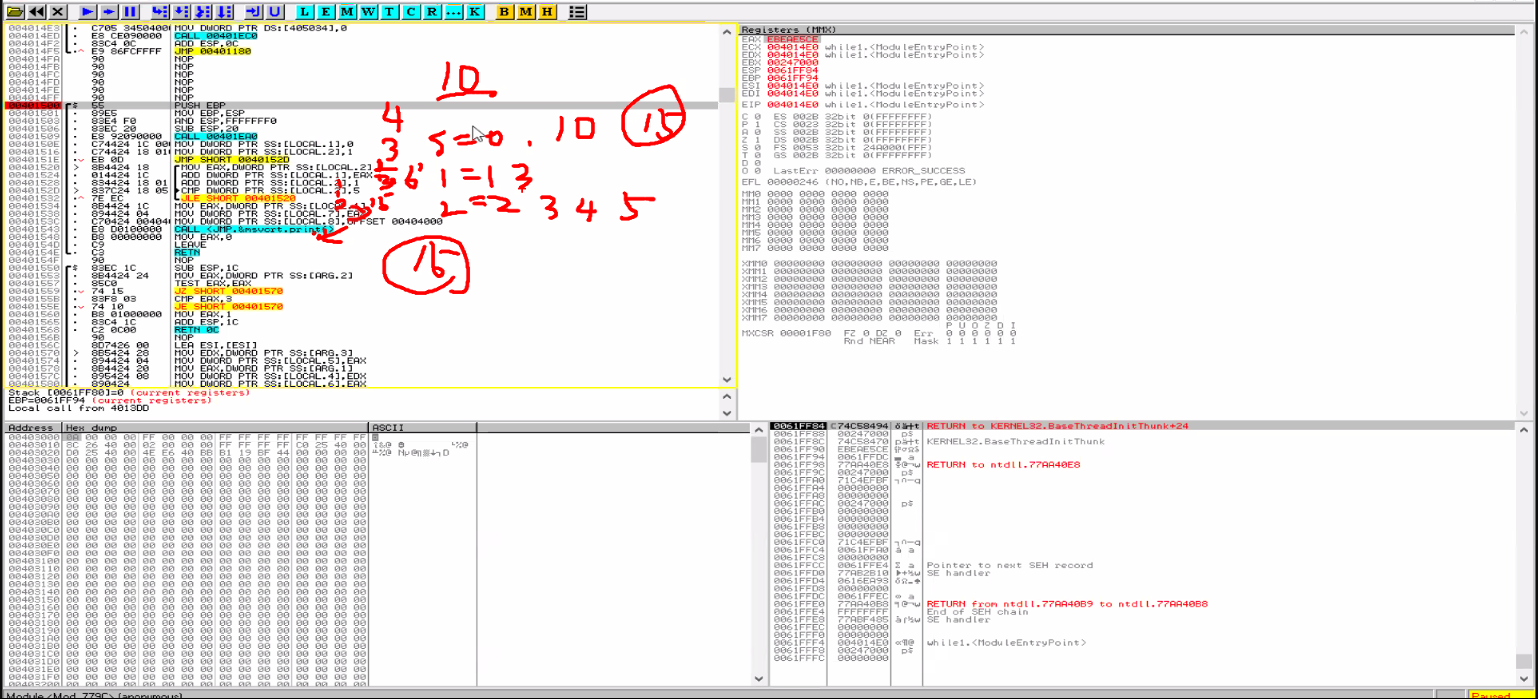Screen dimensions: 1538x699
Task: Click the hex dump pane vertical scrollbar
Action: click(759, 555)
